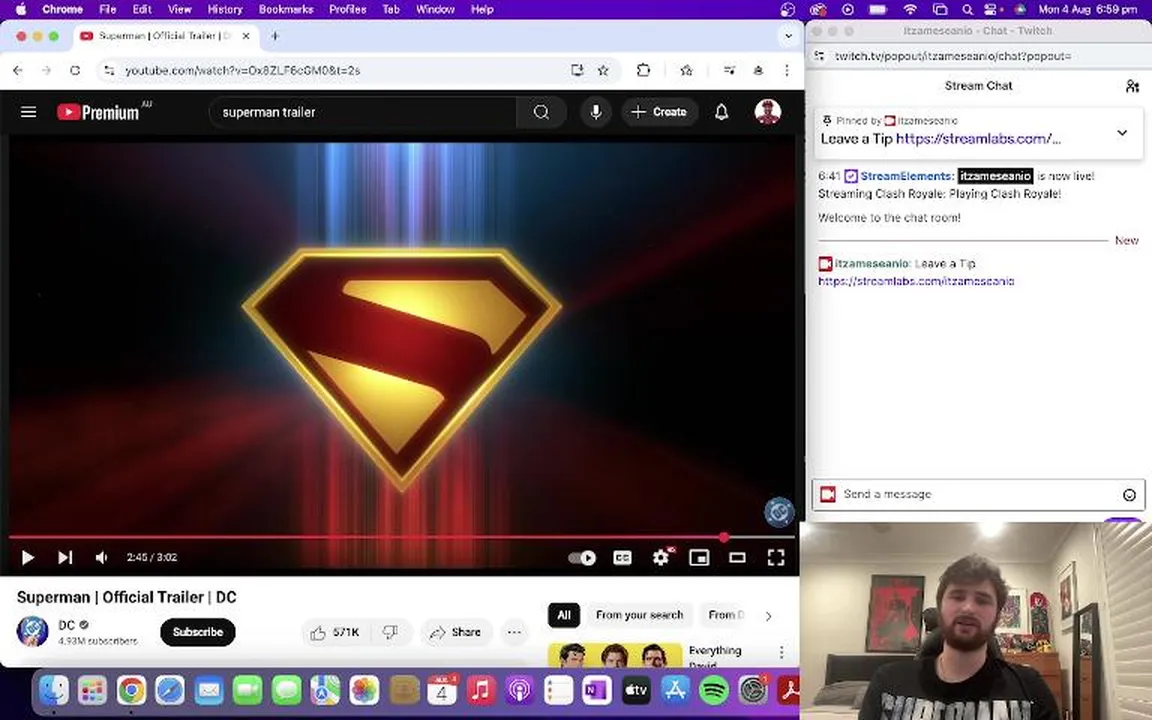Screen dimensions: 1152x720
Task: Click StreamElements username in chat
Action: tap(907, 176)
